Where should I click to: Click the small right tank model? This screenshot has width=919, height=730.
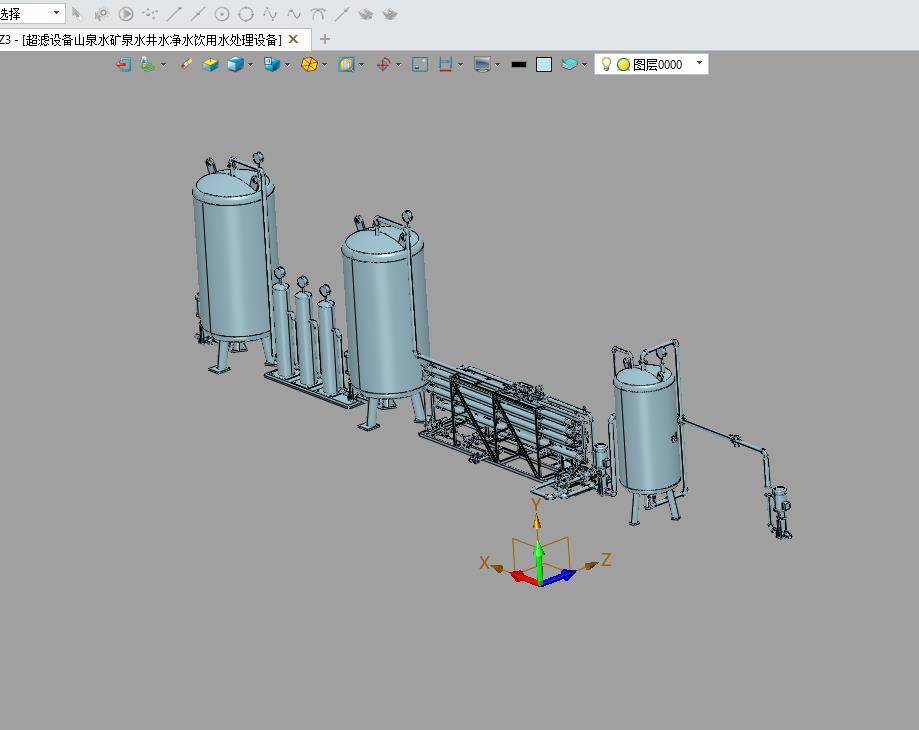click(649, 431)
